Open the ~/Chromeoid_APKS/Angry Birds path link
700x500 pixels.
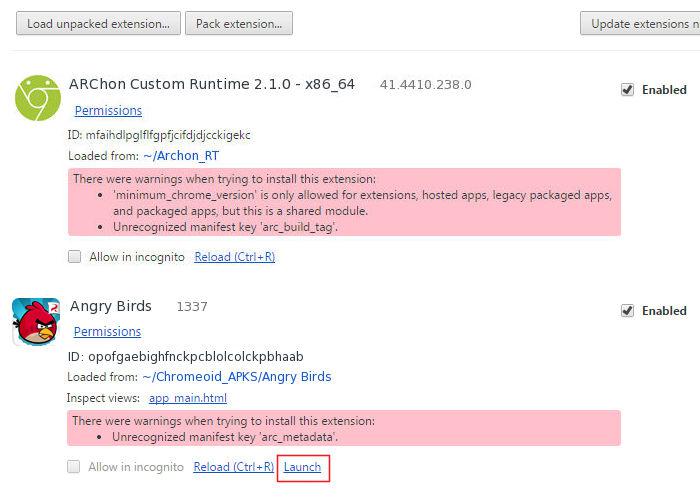coord(237,377)
